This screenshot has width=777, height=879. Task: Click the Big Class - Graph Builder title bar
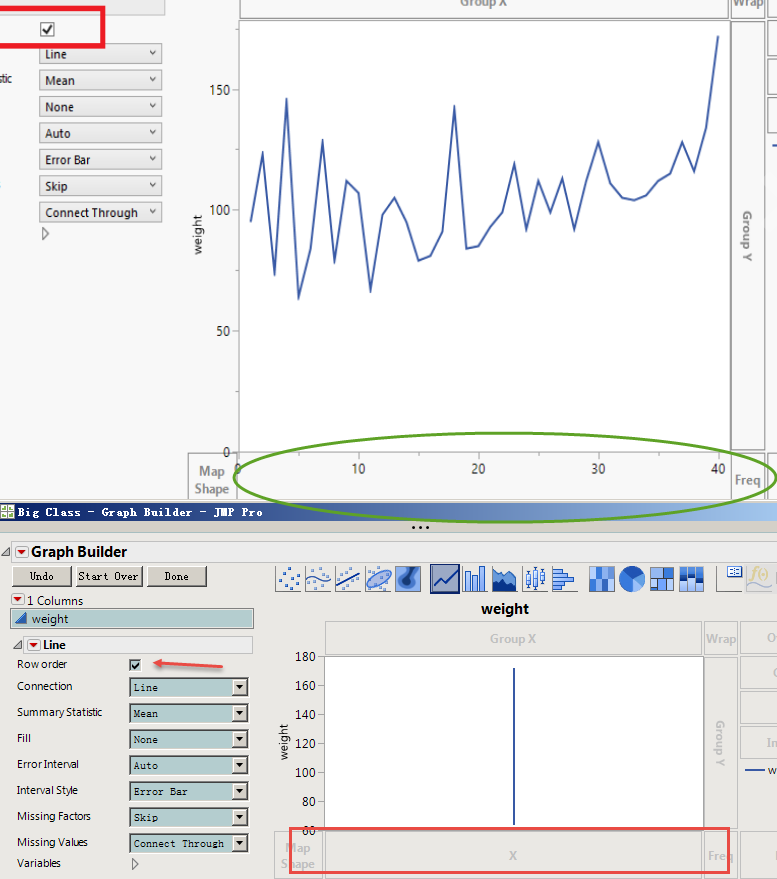(x=388, y=512)
